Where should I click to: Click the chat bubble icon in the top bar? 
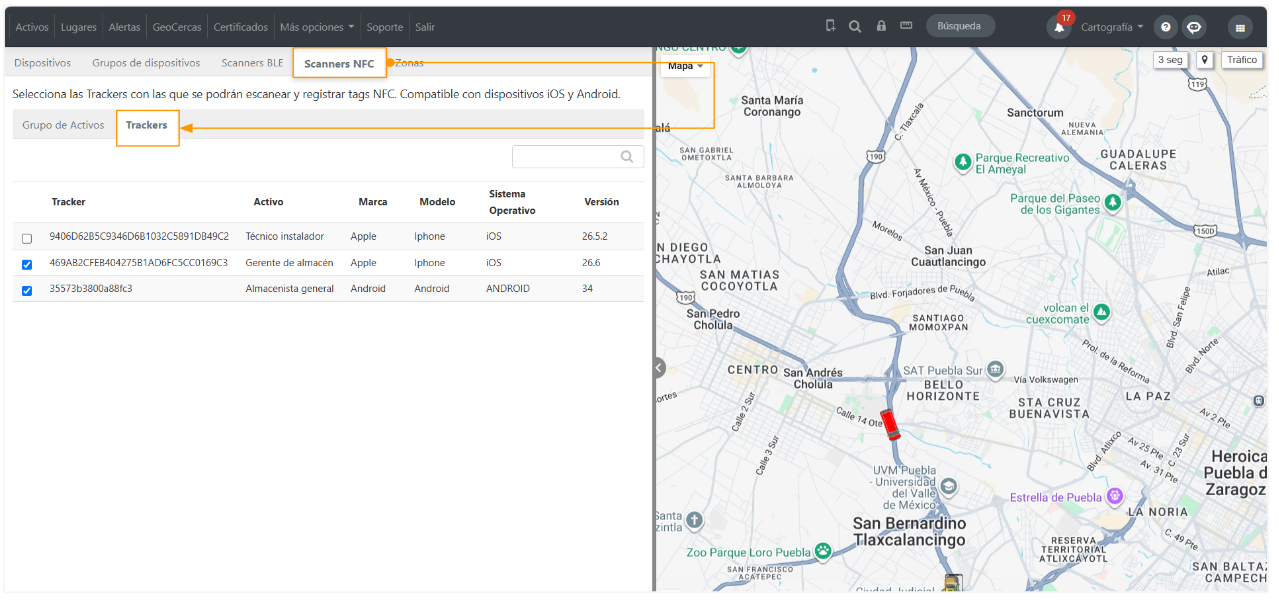pos(1193,27)
